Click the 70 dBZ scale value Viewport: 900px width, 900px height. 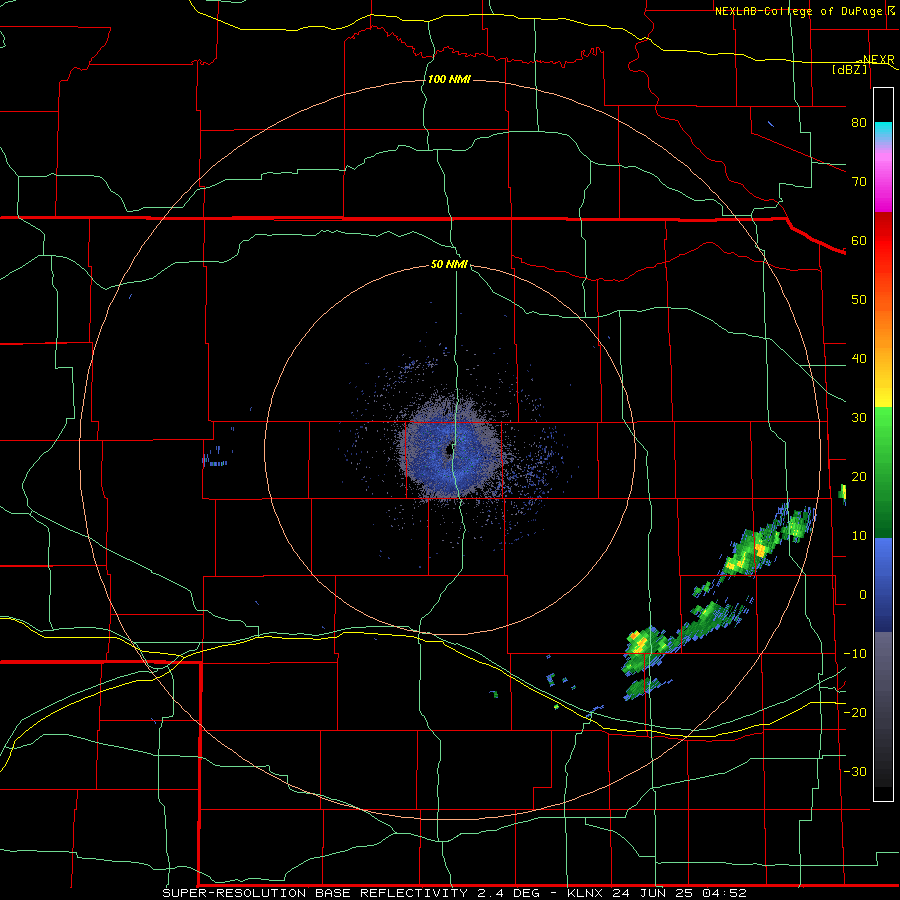coord(859,182)
